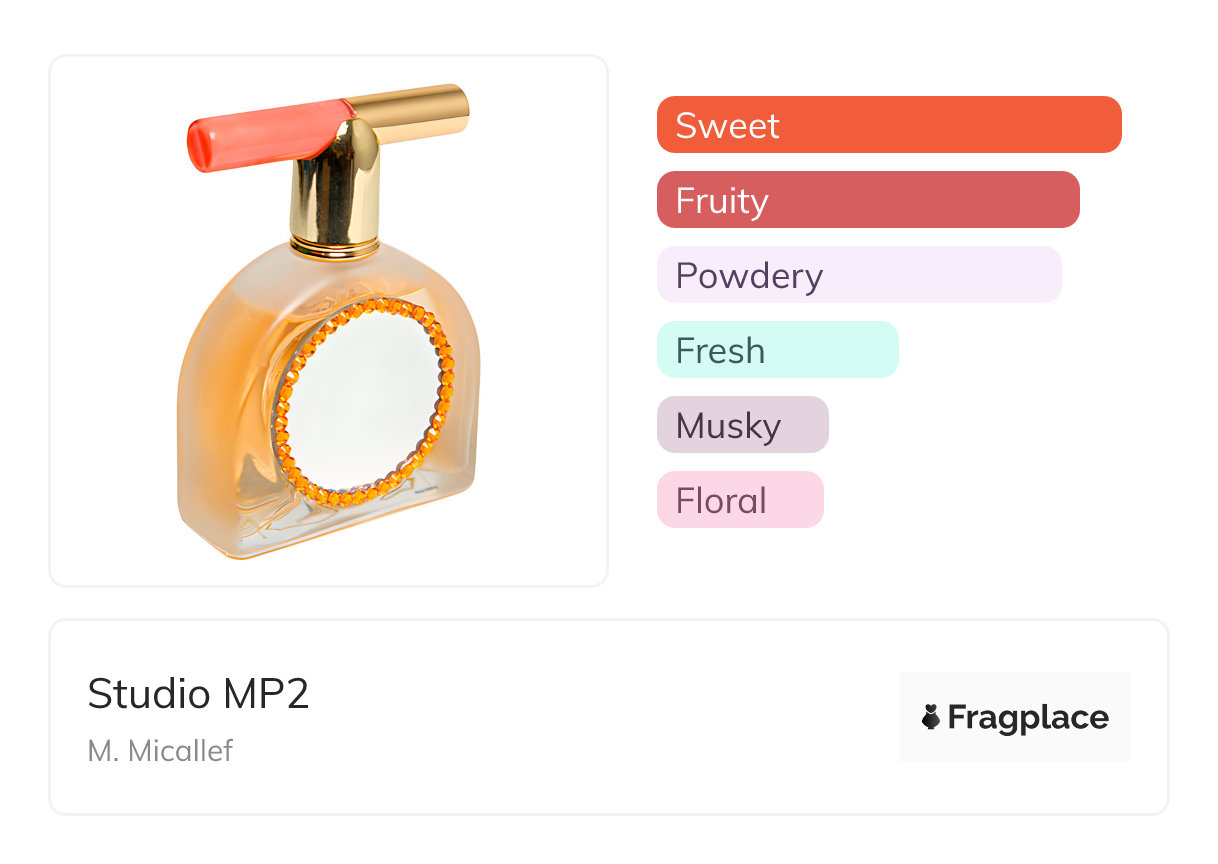Screen dimensions: 1218x864
Task: Click the Fragplace bottle logo icon
Action: [x=931, y=717]
